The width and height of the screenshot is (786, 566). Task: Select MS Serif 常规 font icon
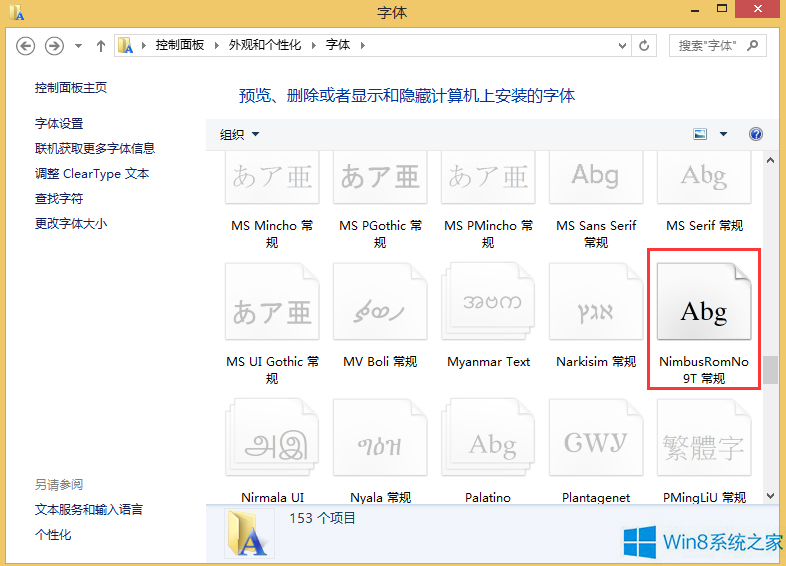tap(704, 177)
